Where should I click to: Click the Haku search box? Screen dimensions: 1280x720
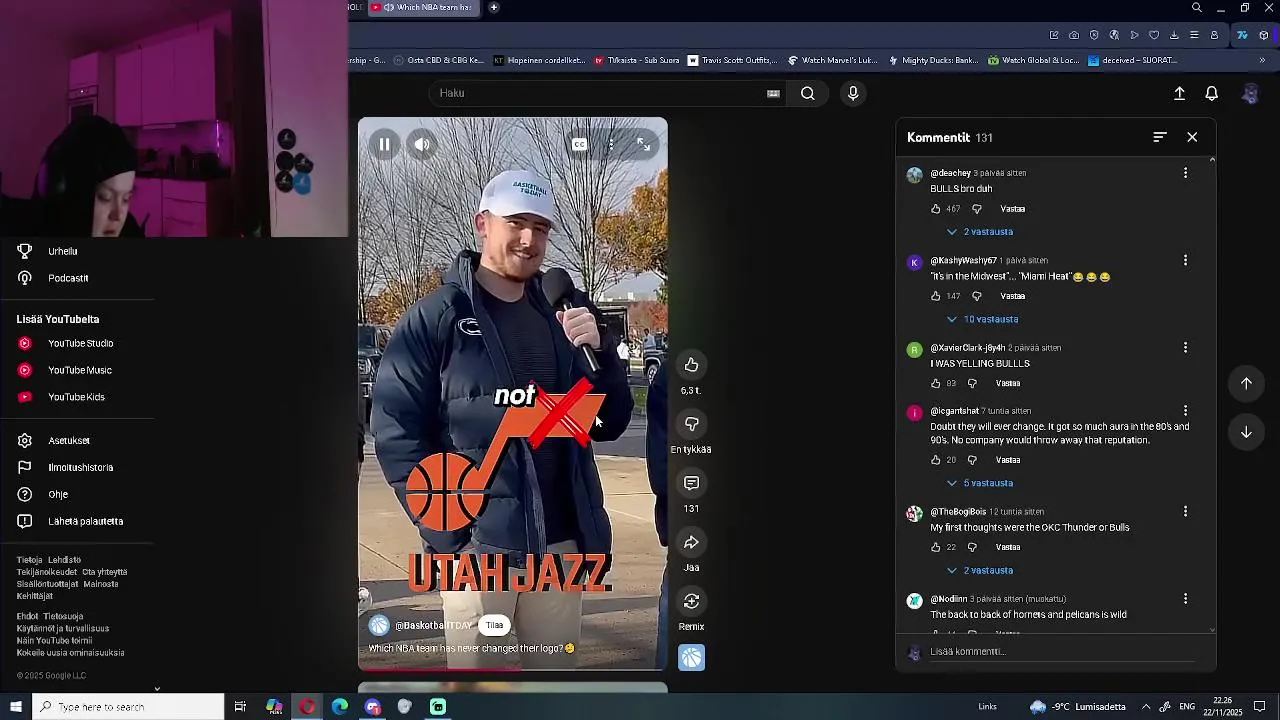(600, 93)
